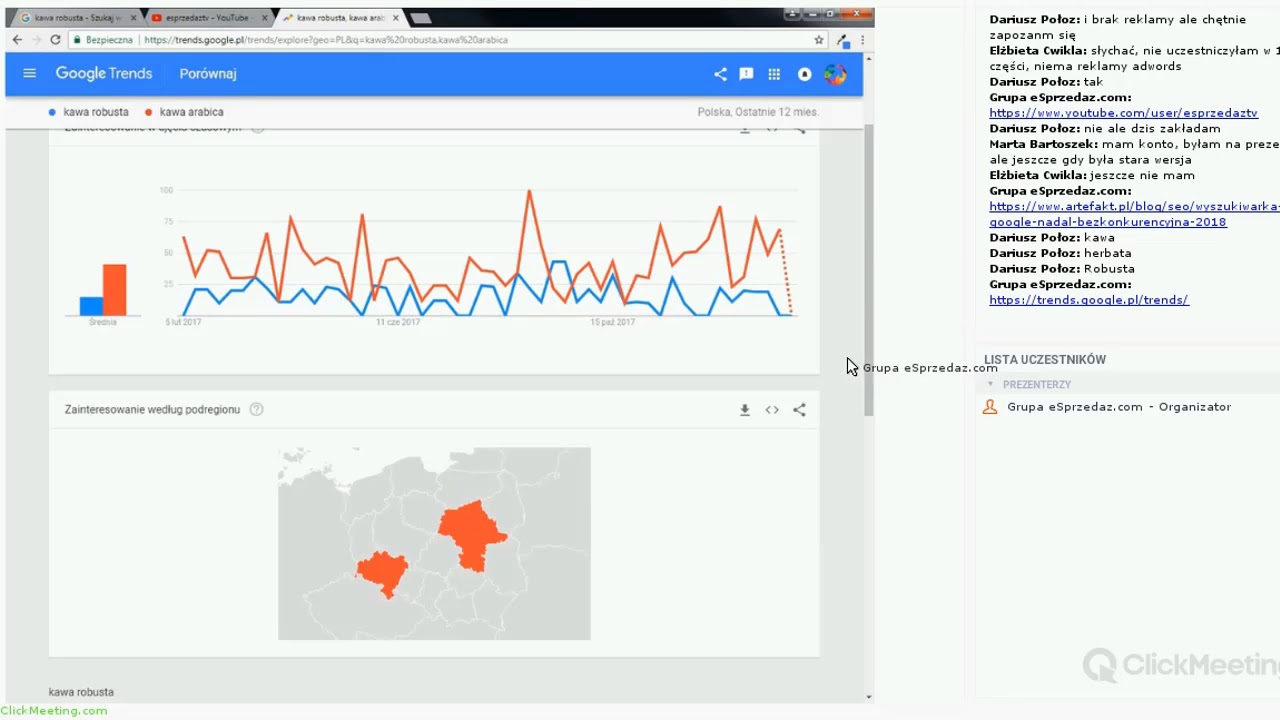The width and height of the screenshot is (1280, 720).
Task: Close the esprzedaztv YouTube tab
Action: pyautogui.click(x=263, y=18)
